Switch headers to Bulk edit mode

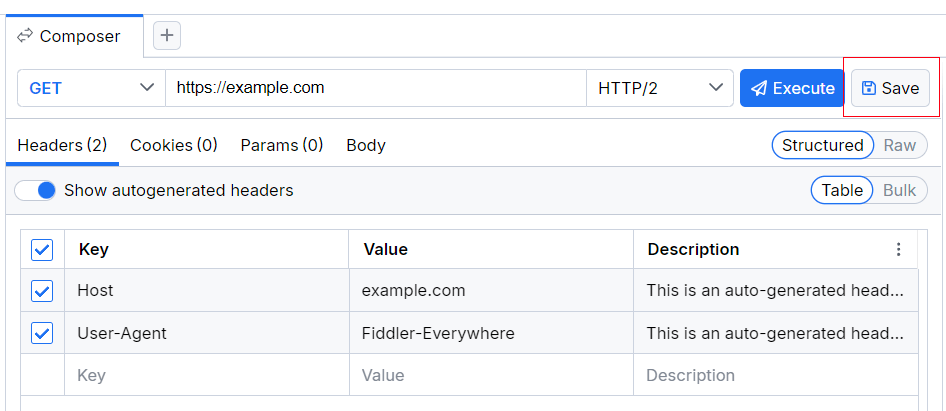900,190
